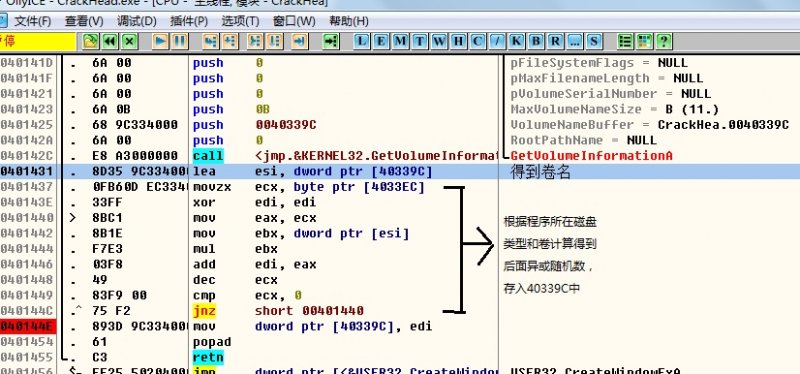Click the Step over icon

(x=229, y=41)
